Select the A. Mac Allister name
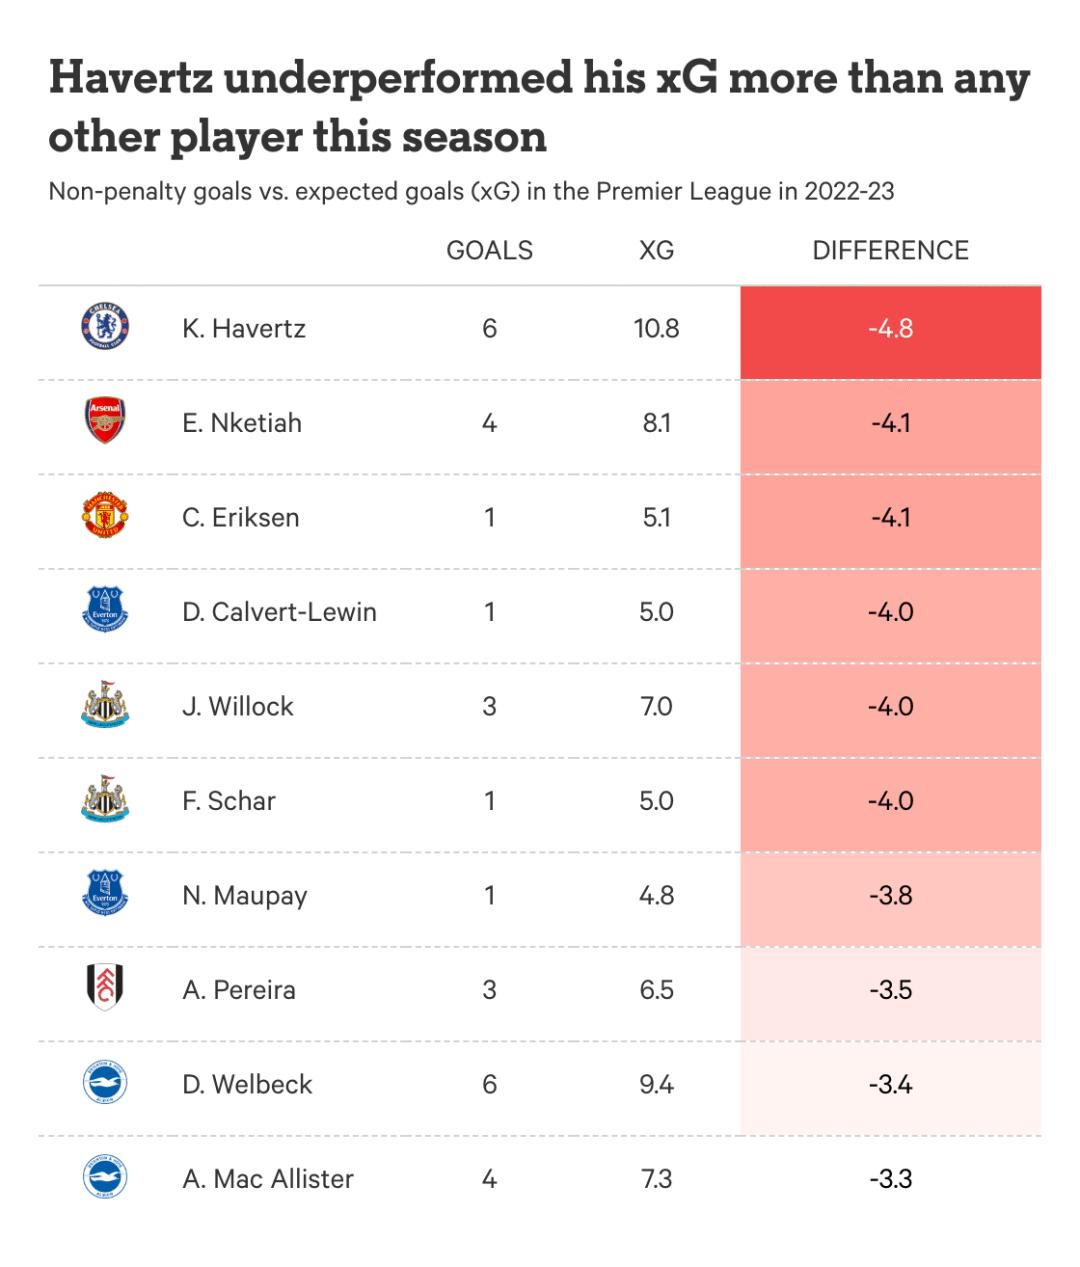Viewport: 1080px width, 1267px height. [x=268, y=1179]
